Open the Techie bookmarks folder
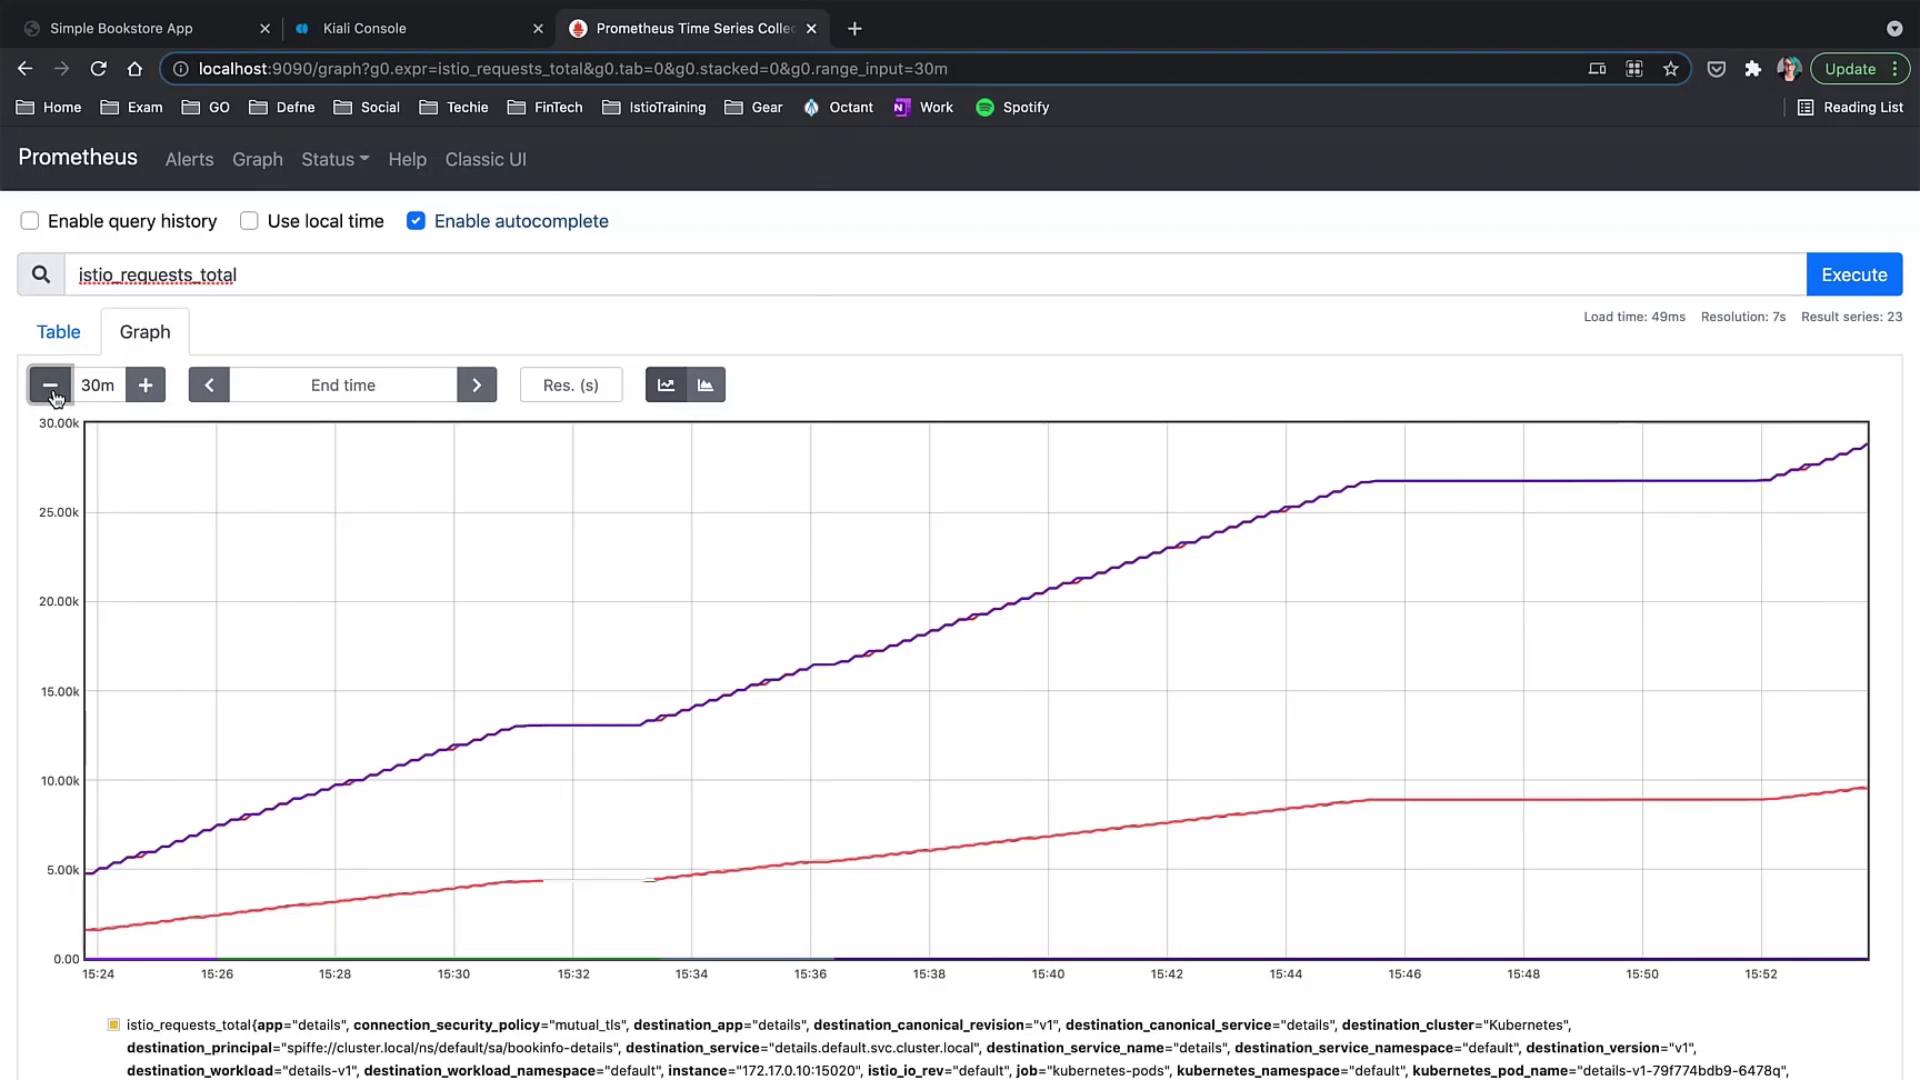Screen dimensions: 1920x1080 [x=454, y=107]
